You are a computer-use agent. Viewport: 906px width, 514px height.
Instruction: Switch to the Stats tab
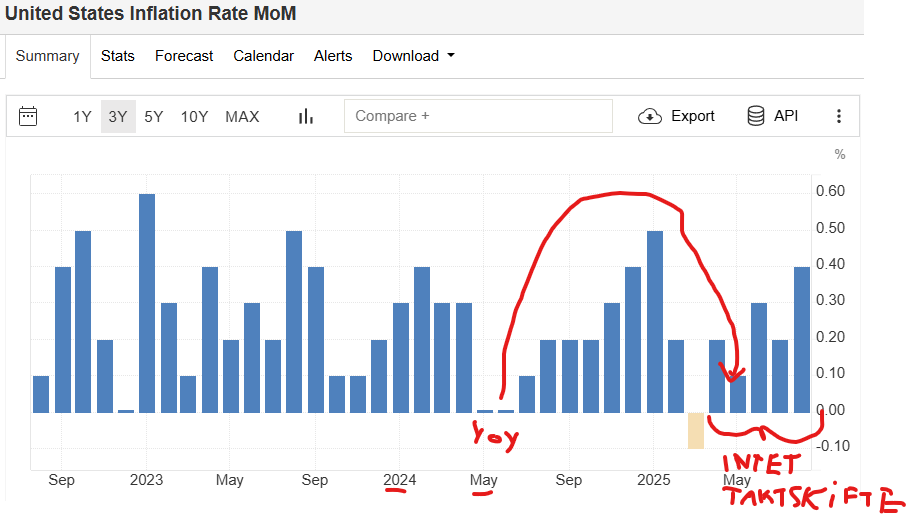[118, 56]
